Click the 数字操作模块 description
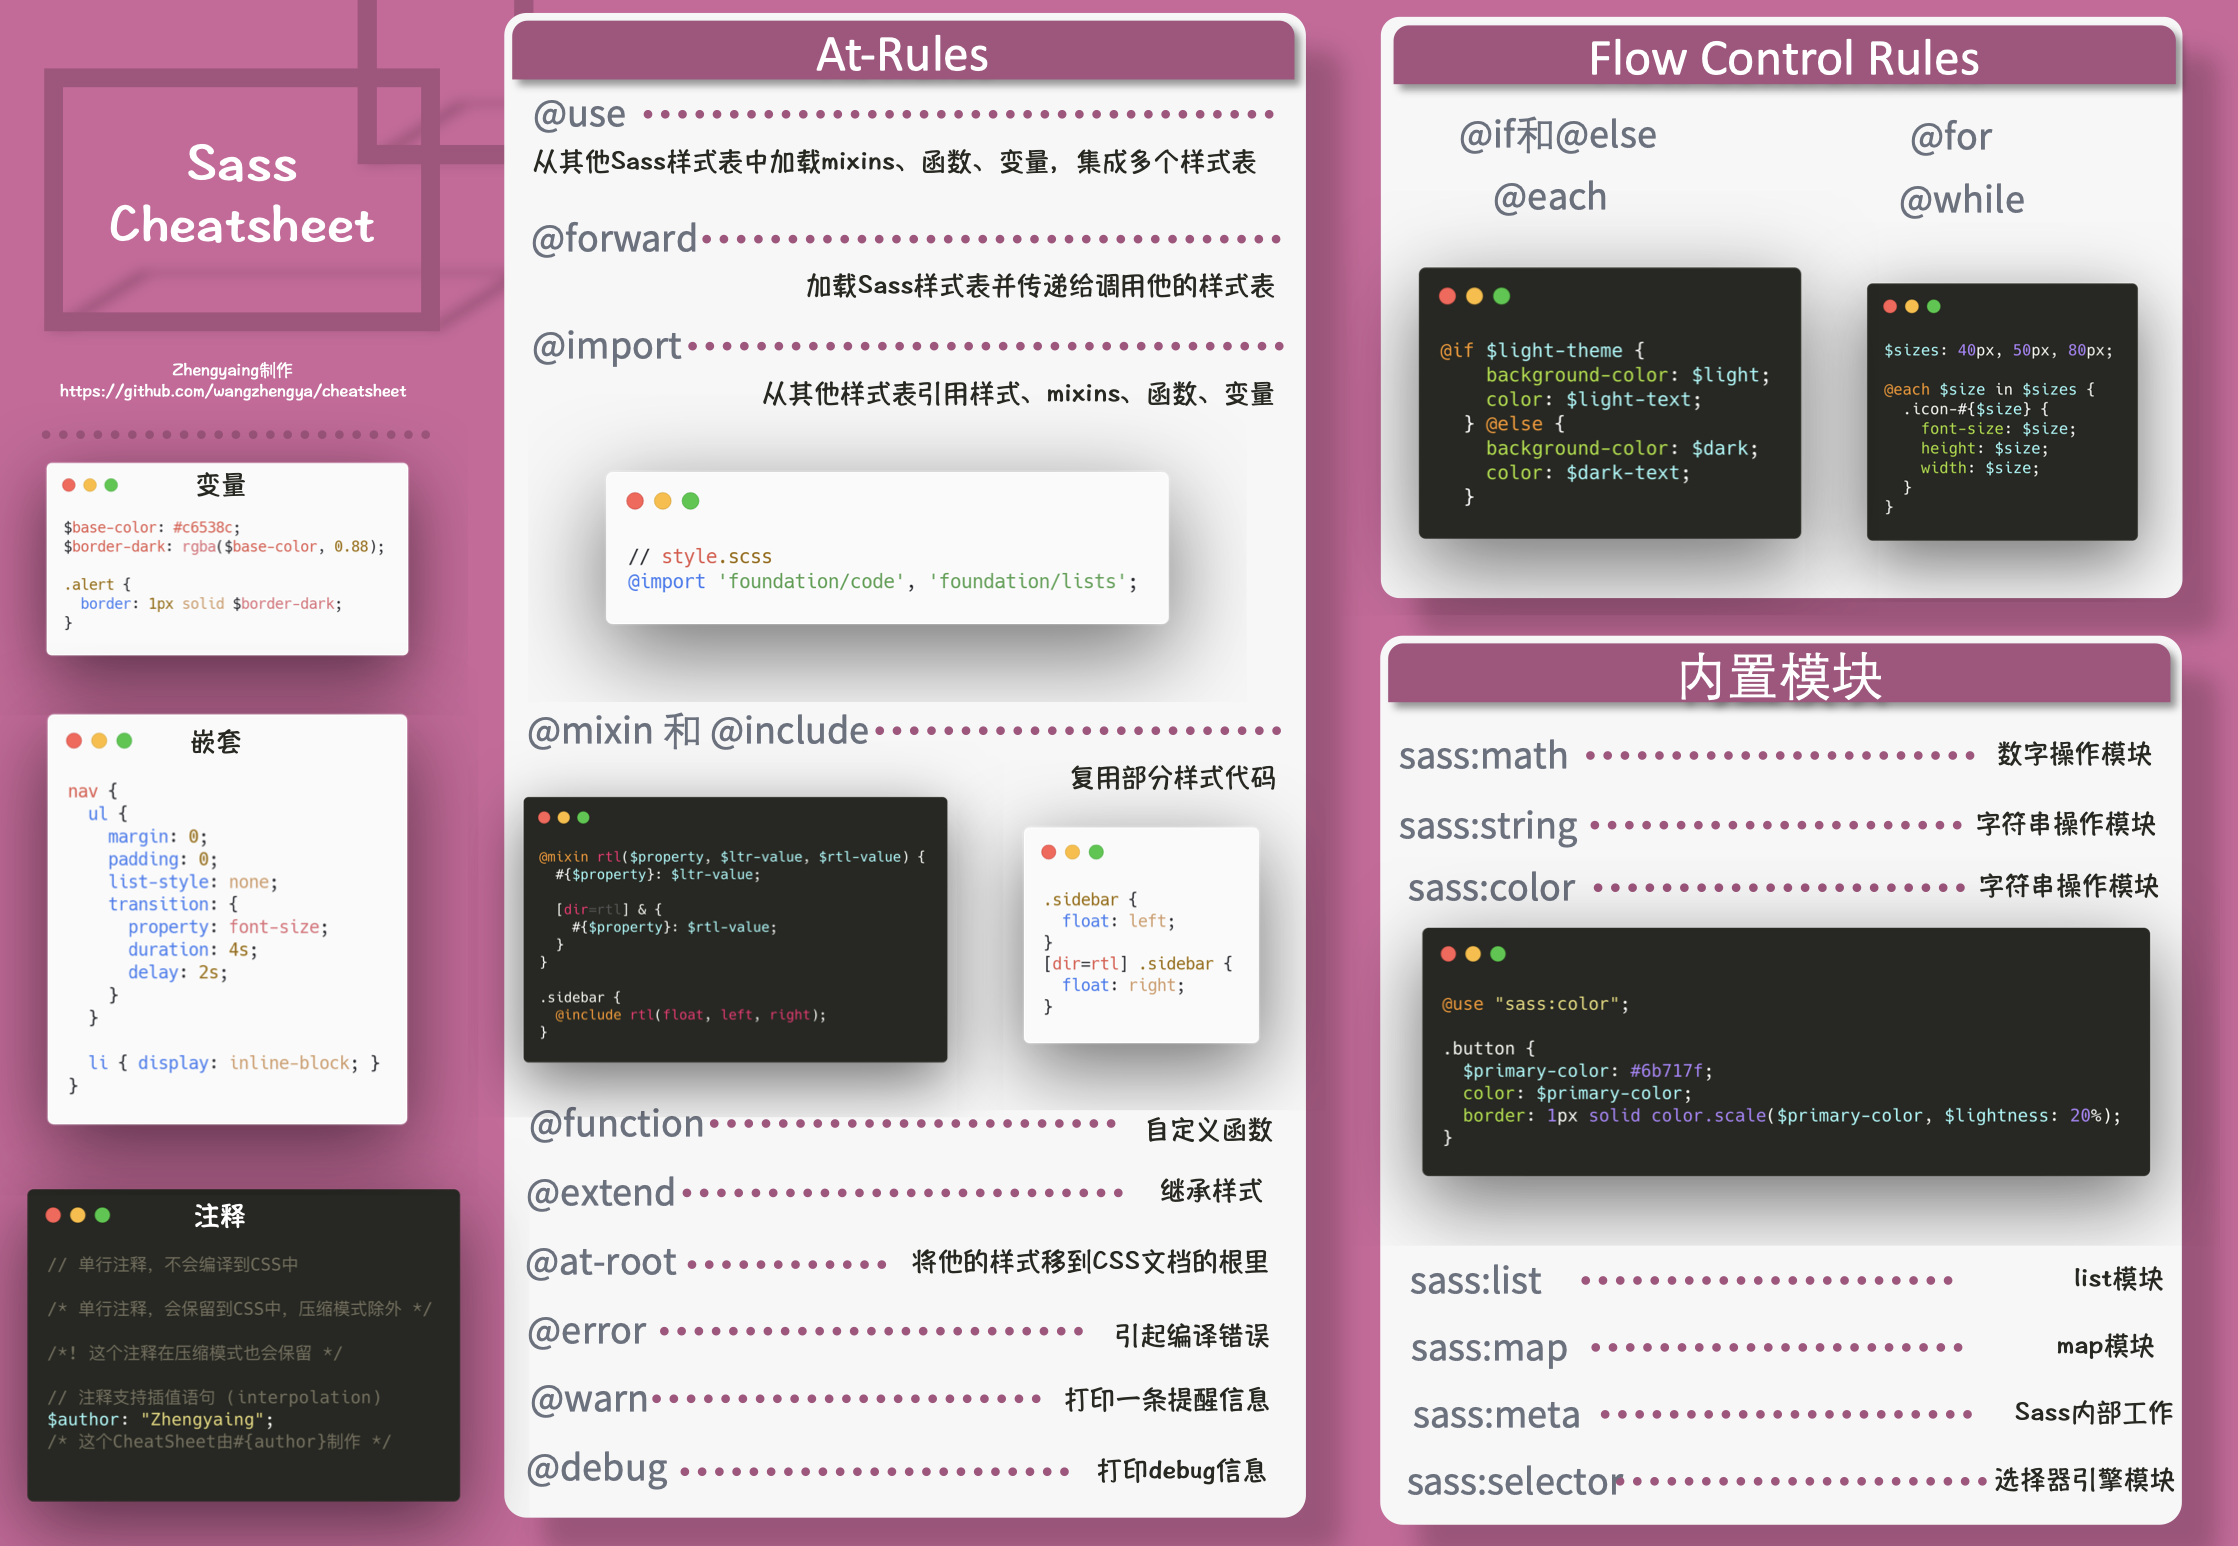Screen dimensions: 2238x1546 click(2074, 754)
